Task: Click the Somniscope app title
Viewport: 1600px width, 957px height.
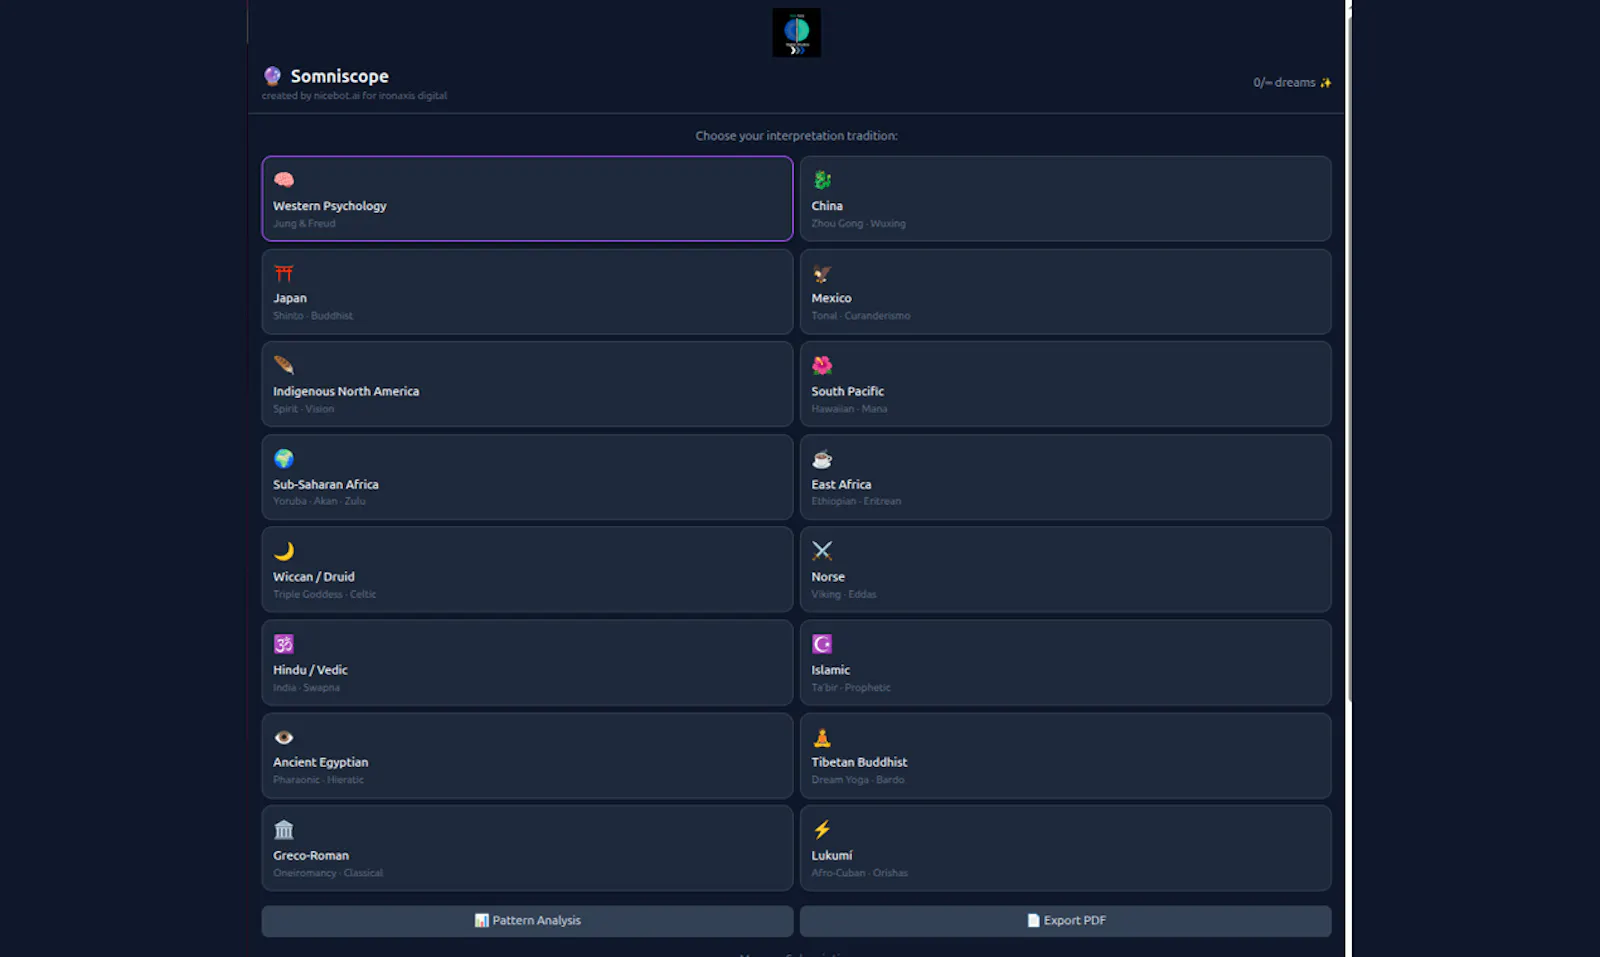Action: point(339,76)
